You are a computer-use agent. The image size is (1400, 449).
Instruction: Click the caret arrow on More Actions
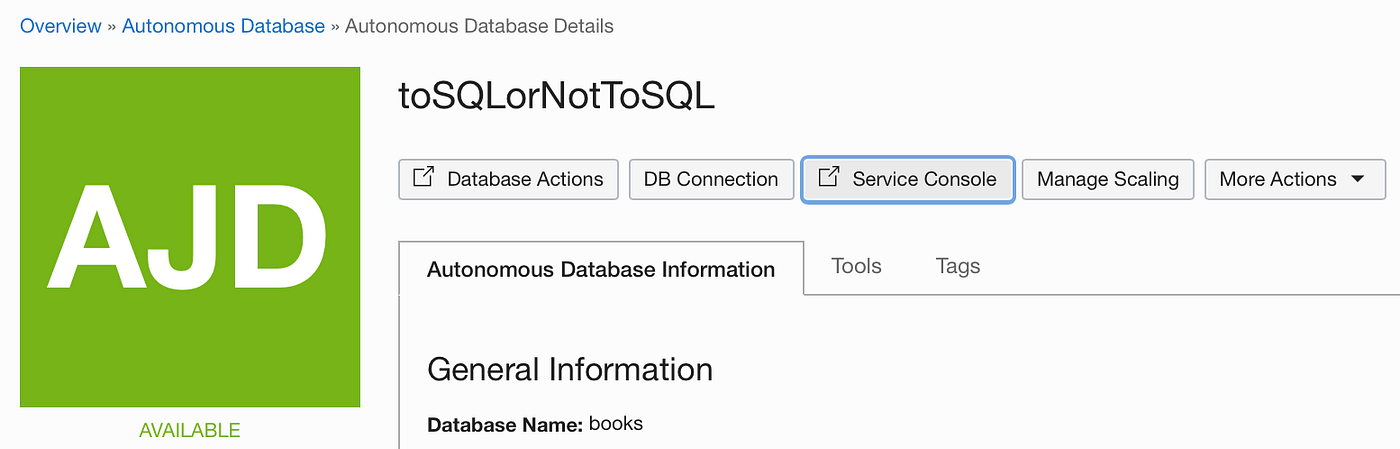point(1357,179)
